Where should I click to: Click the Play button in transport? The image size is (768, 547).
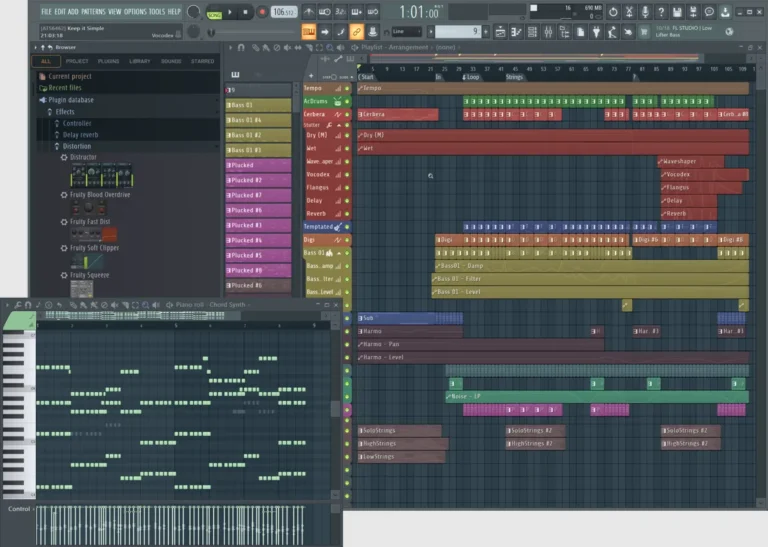[x=230, y=12]
